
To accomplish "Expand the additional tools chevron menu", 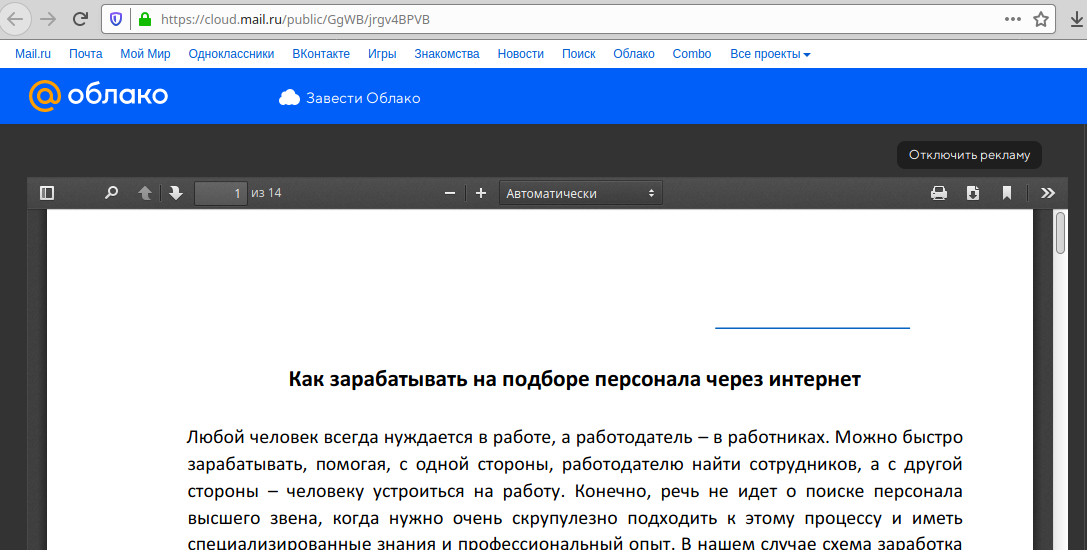I will 1048,193.
